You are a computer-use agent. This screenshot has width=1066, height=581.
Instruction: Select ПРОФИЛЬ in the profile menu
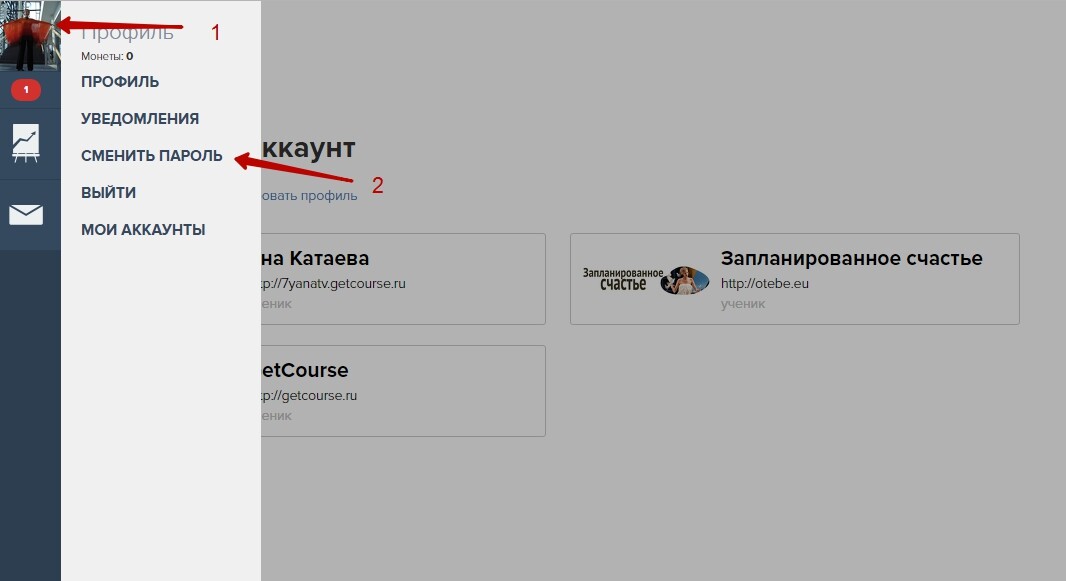[x=120, y=82]
